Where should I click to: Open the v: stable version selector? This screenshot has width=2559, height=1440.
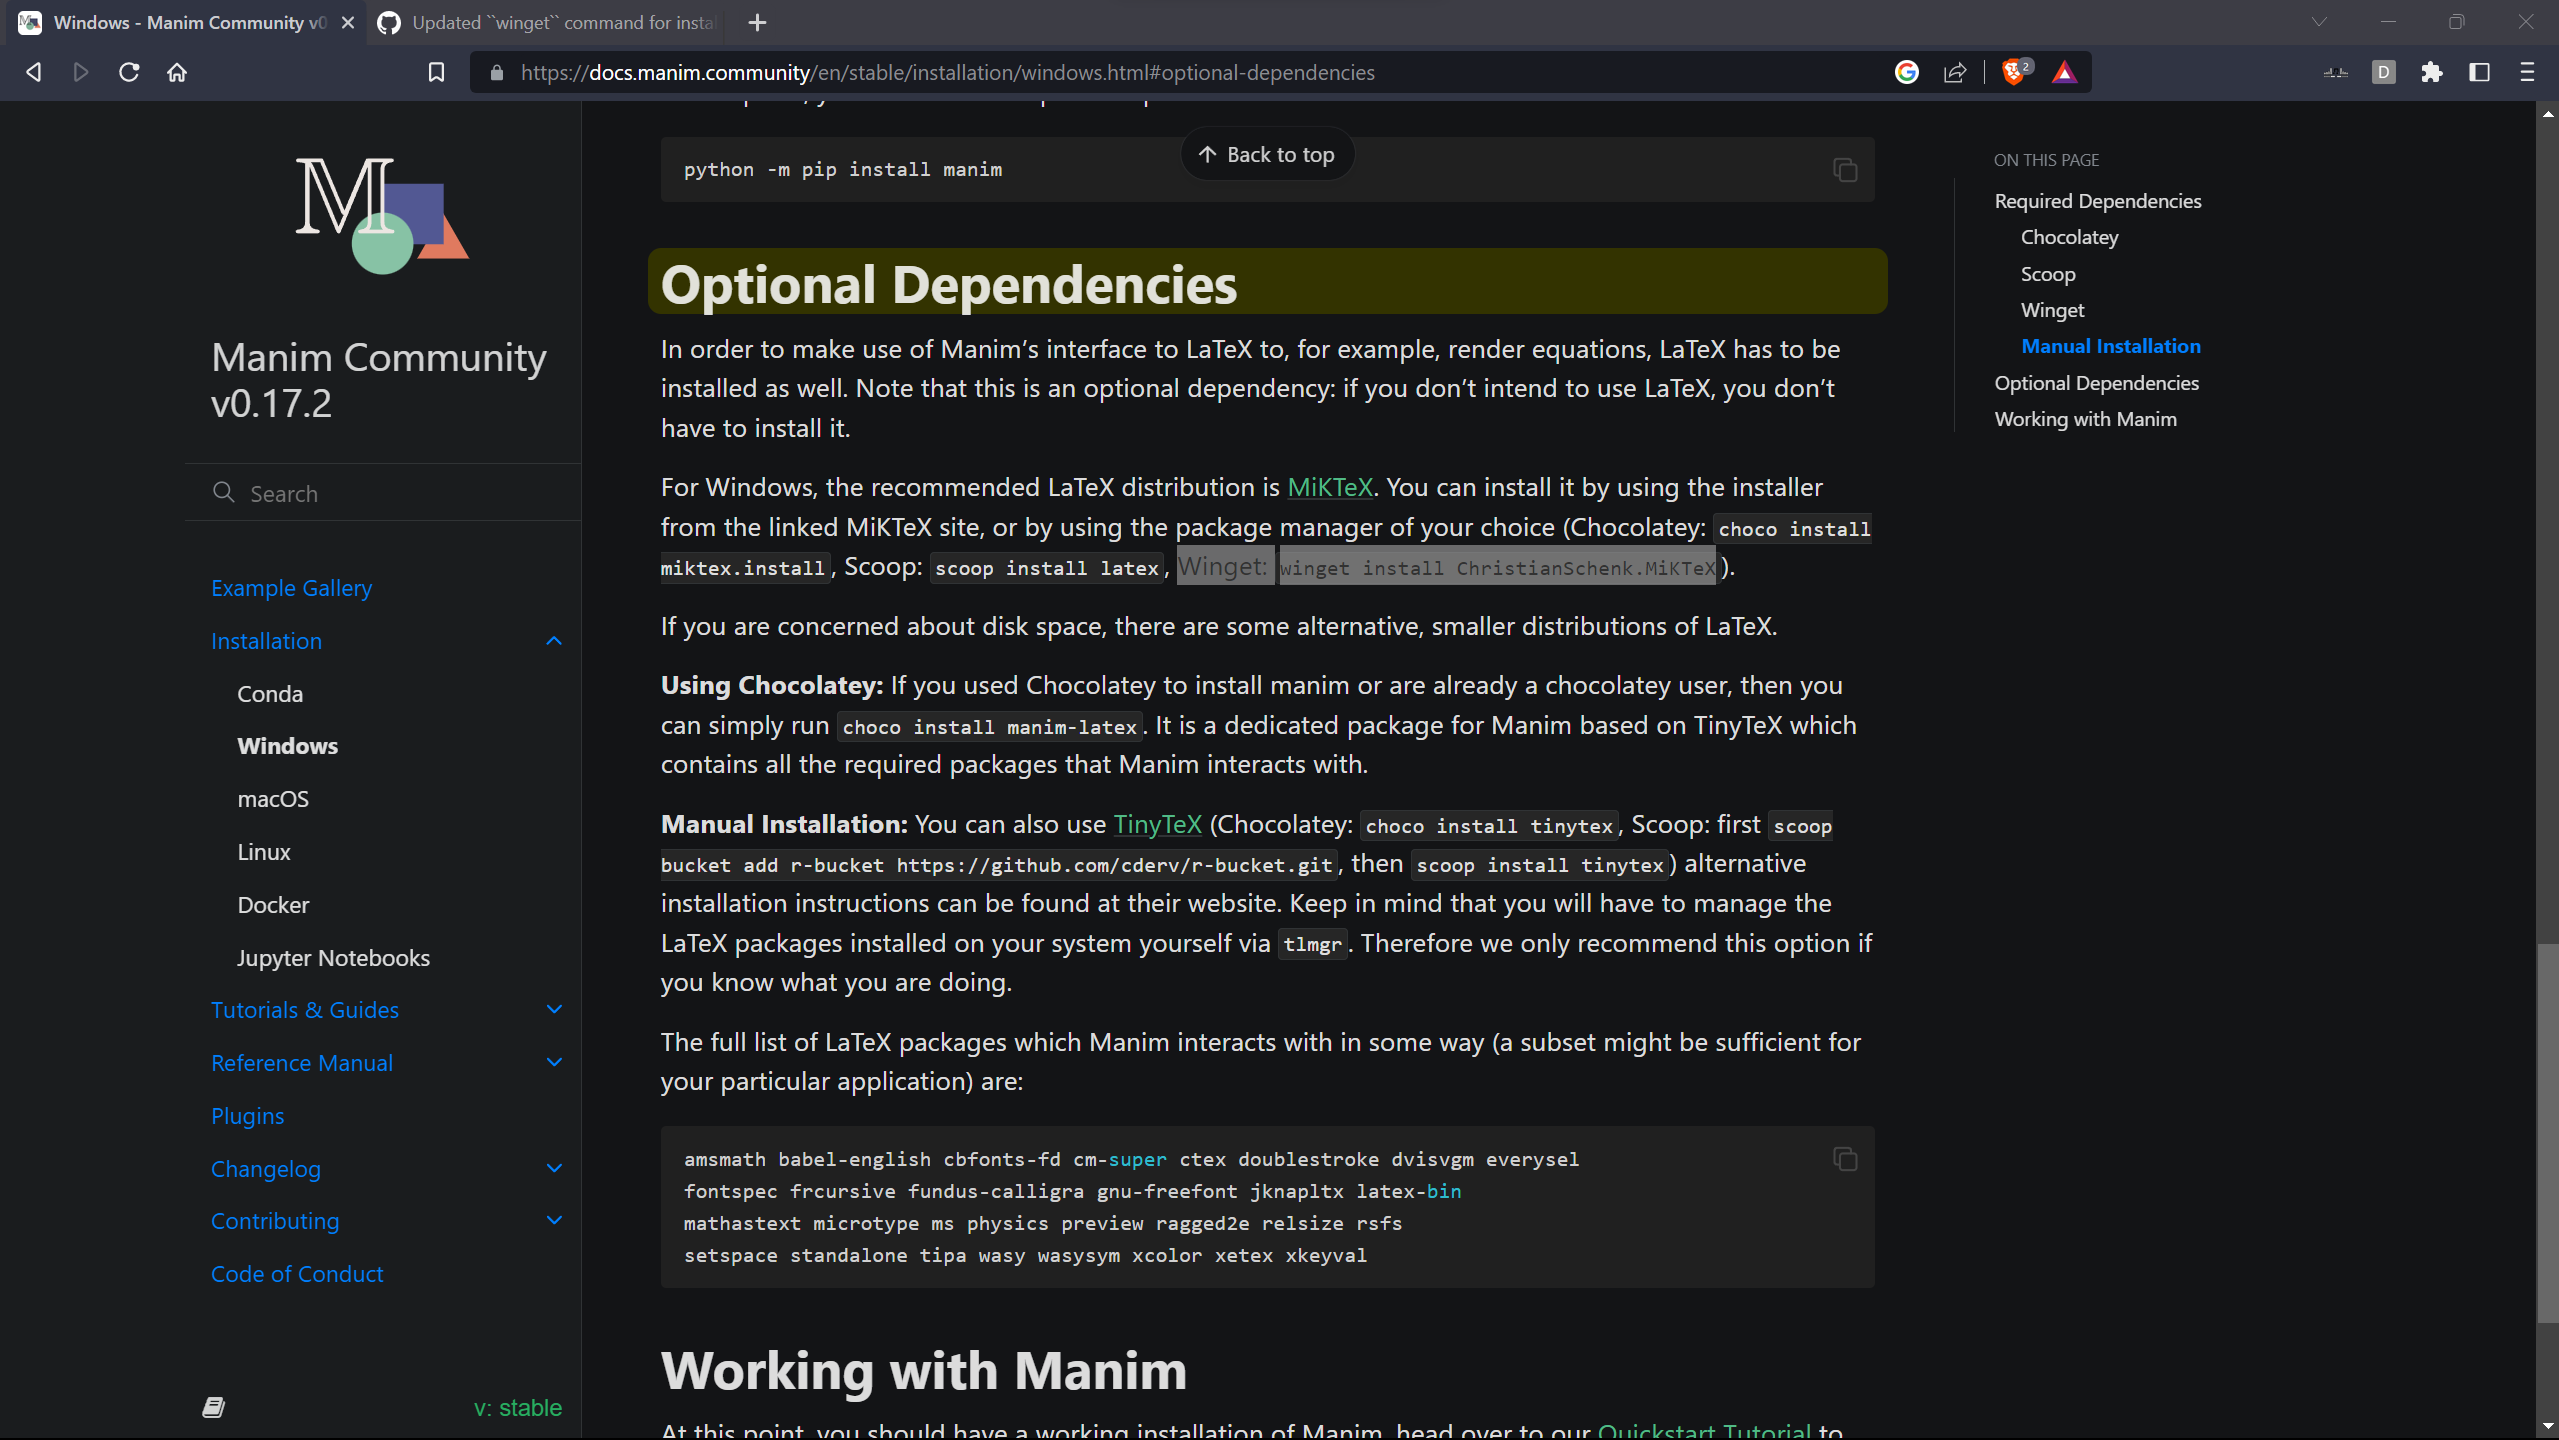pos(517,1408)
